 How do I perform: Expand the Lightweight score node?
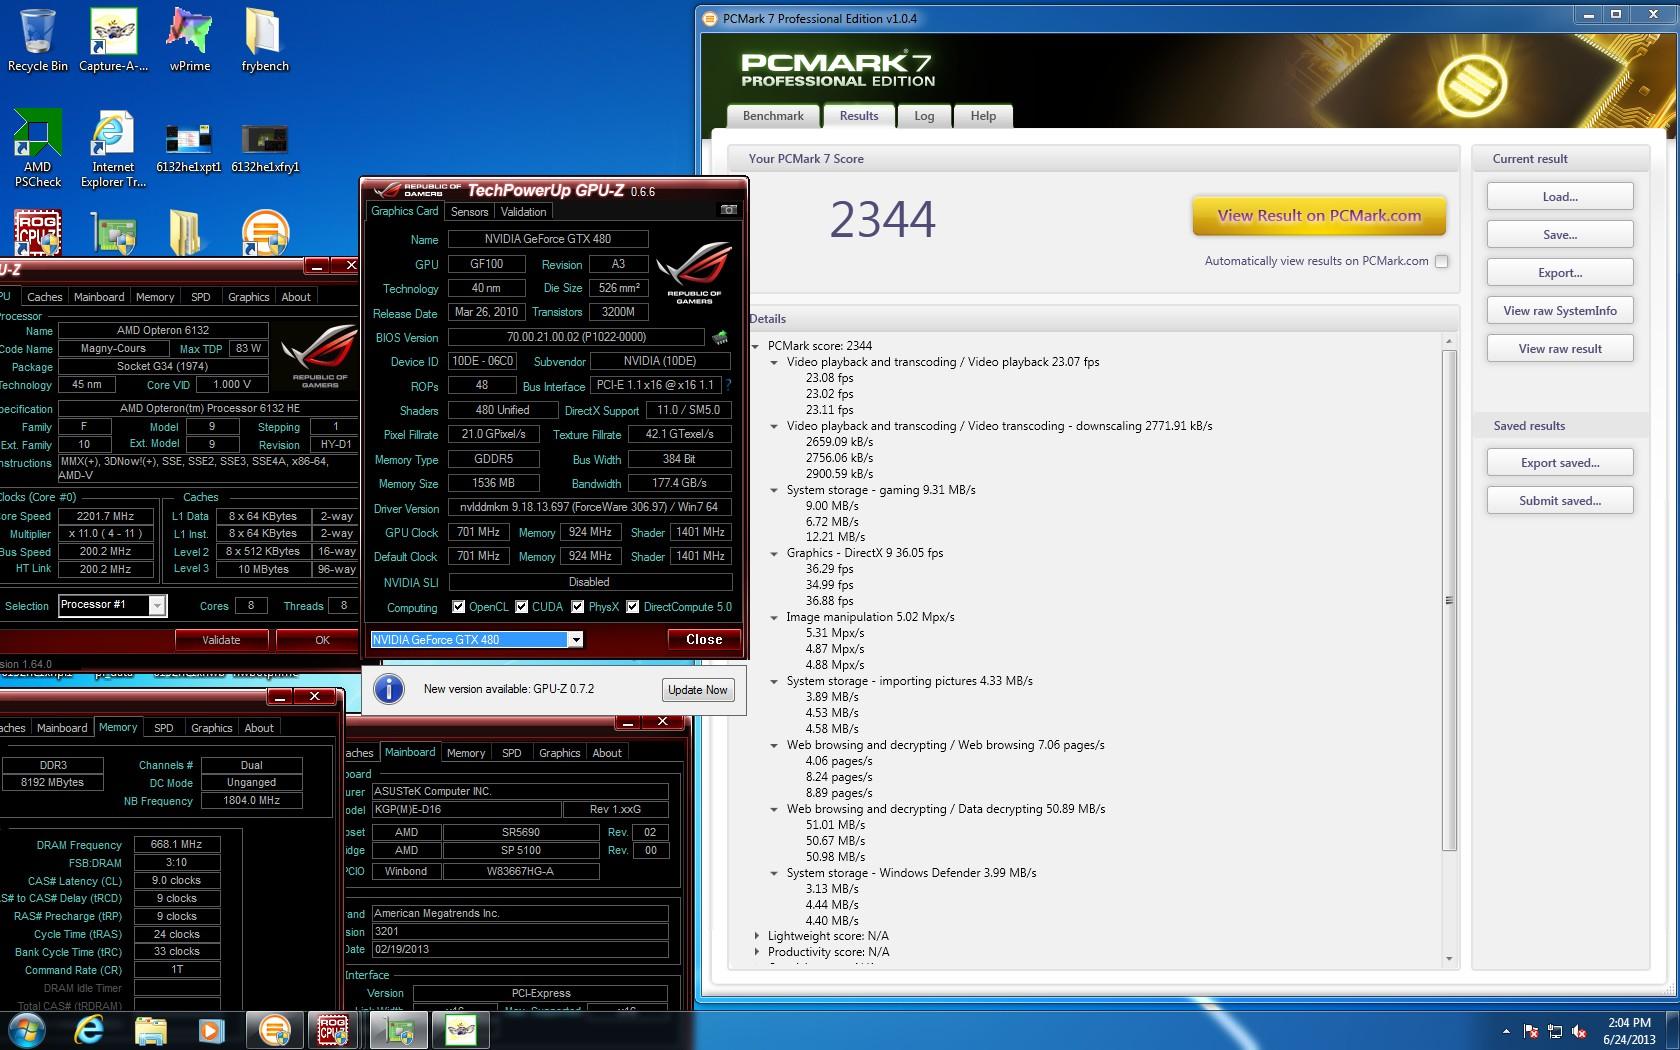(x=756, y=936)
